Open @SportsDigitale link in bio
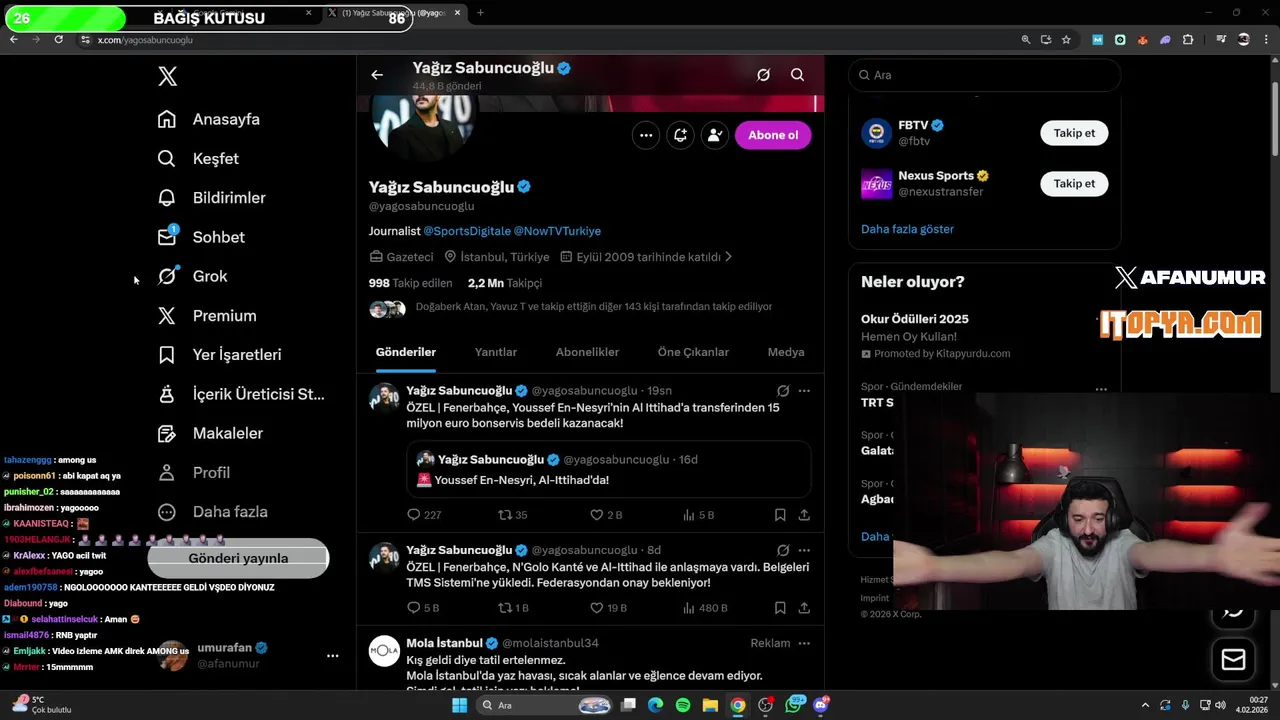Viewport: 1280px width, 720px height. pyautogui.click(x=467, y=231)
